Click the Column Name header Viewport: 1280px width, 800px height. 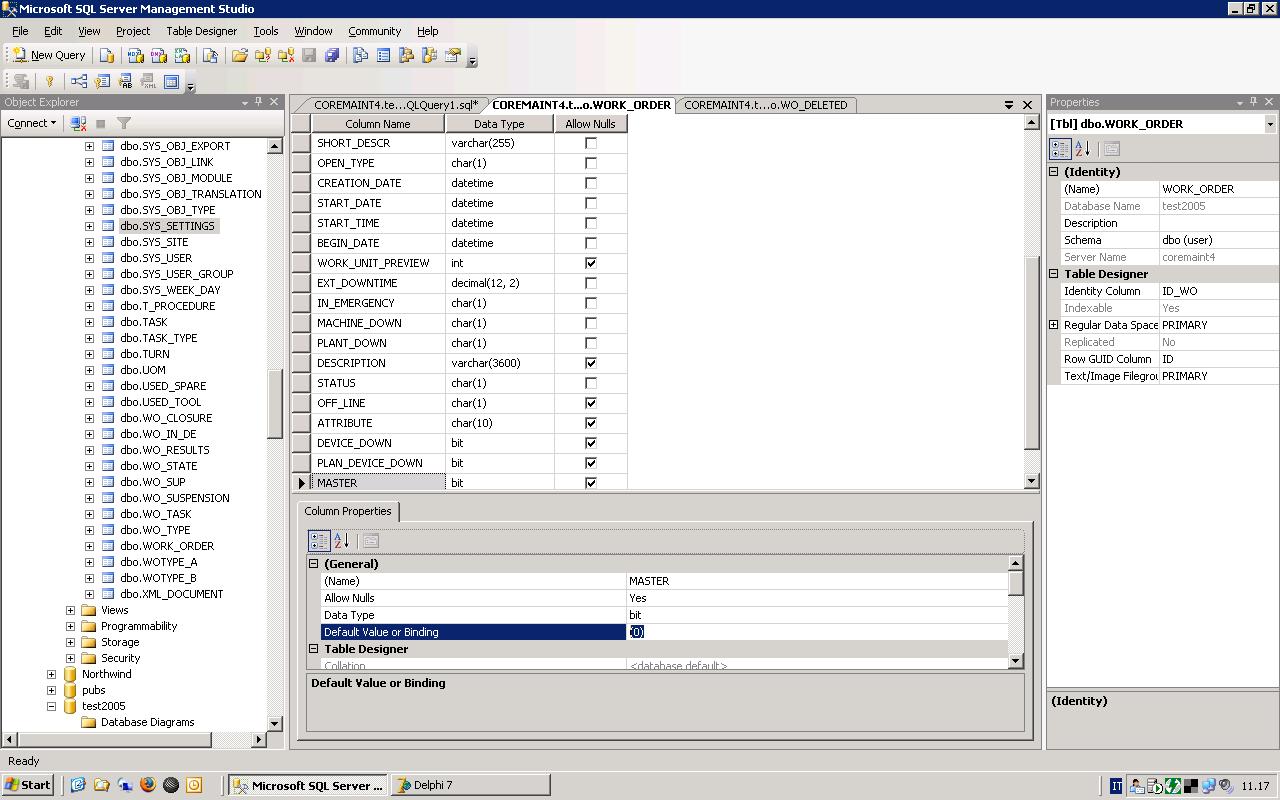coord(378,124)
